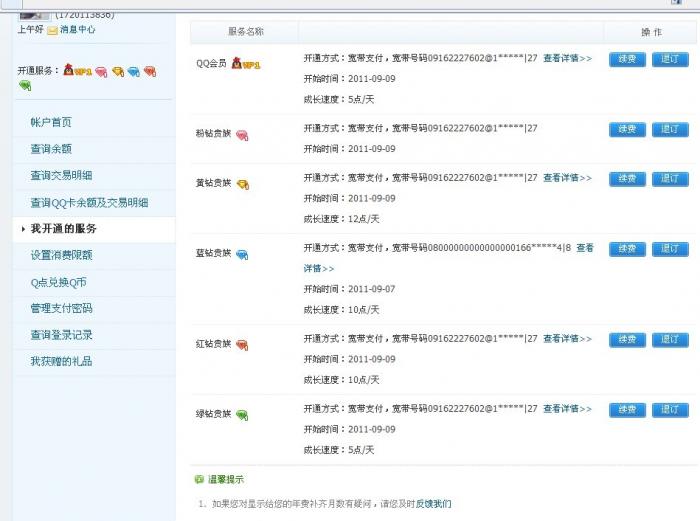This screenshot has height=521, width=700.
Task: Select 我开通的服务 in sidebar
Action: [63, 229]
